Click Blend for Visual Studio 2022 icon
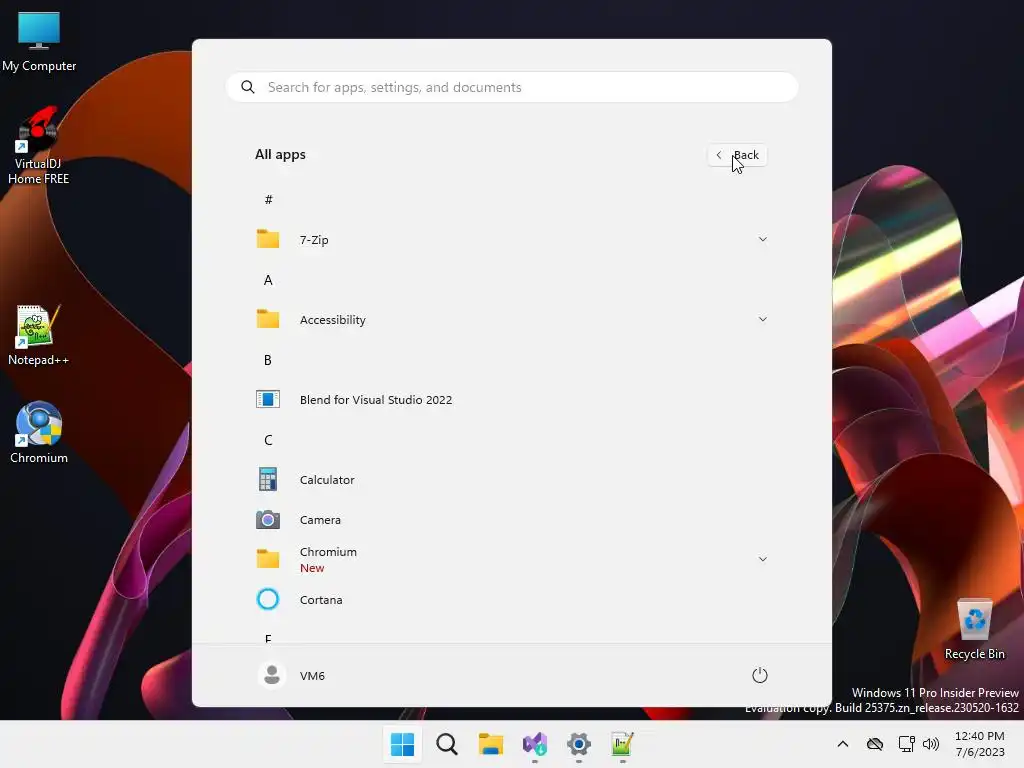The height and width of the screenshot is (768, 1024). point(268,399)
